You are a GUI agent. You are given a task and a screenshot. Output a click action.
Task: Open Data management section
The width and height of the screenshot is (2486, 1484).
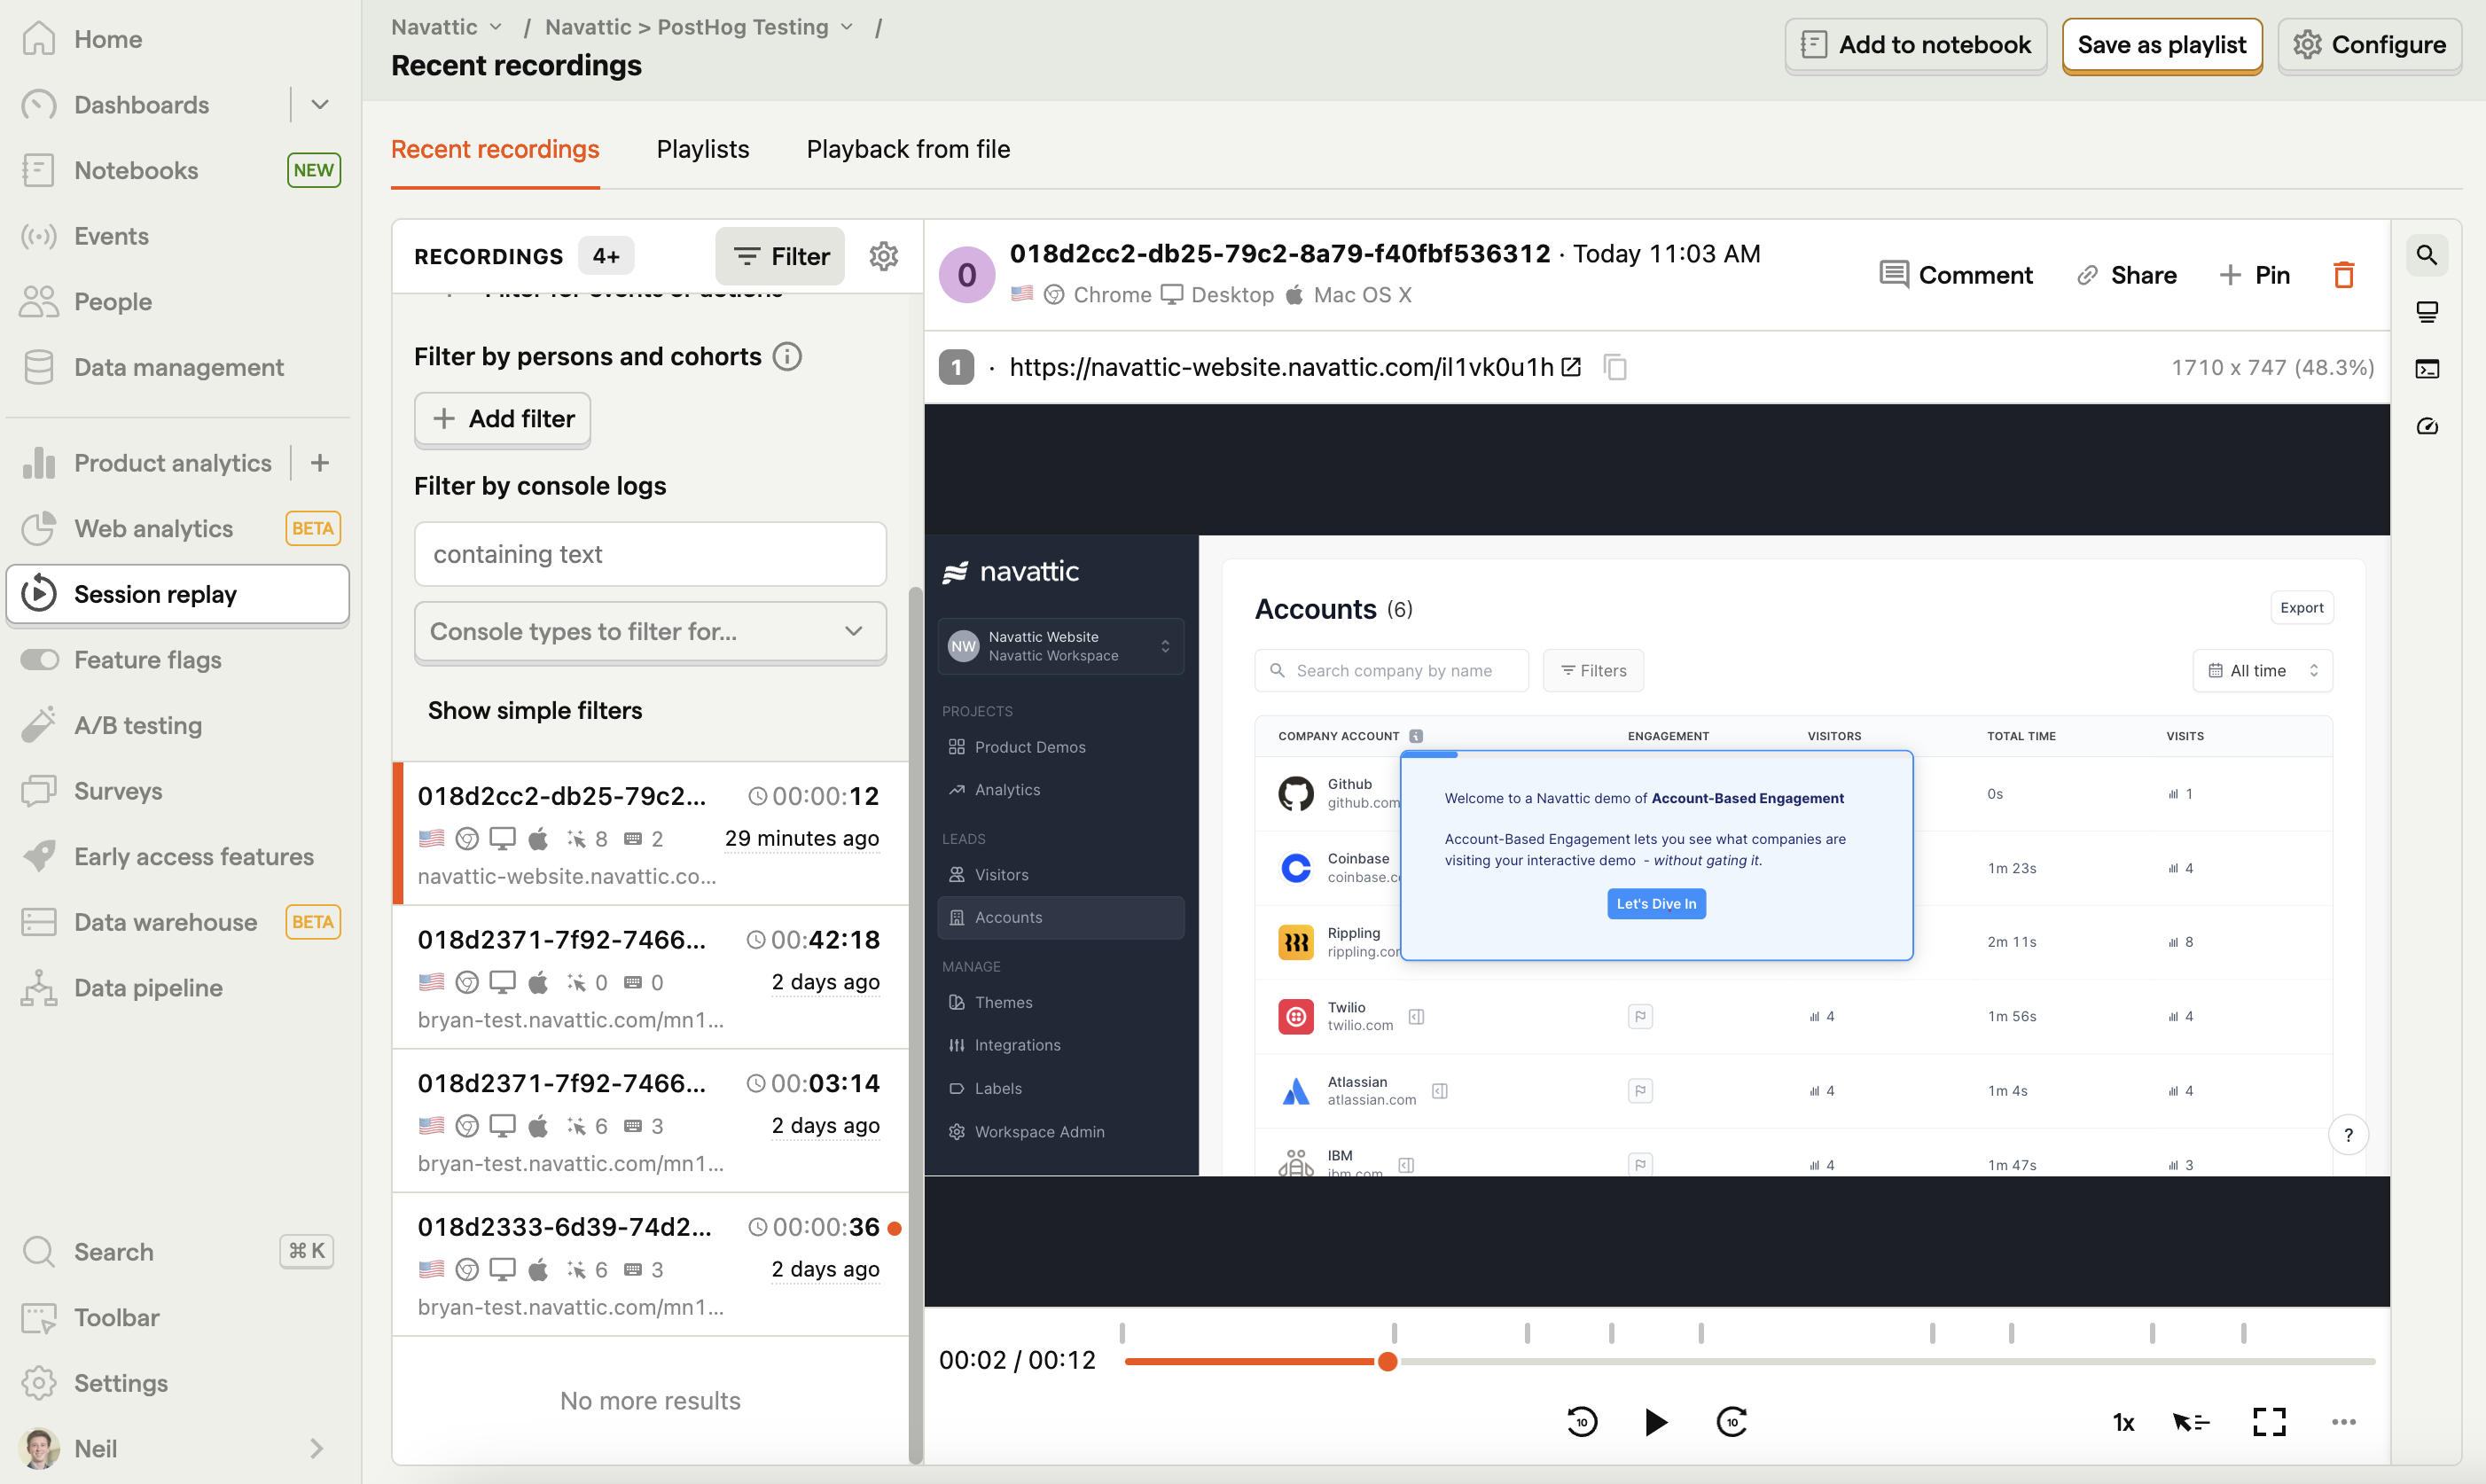click(x=178, y=367)
